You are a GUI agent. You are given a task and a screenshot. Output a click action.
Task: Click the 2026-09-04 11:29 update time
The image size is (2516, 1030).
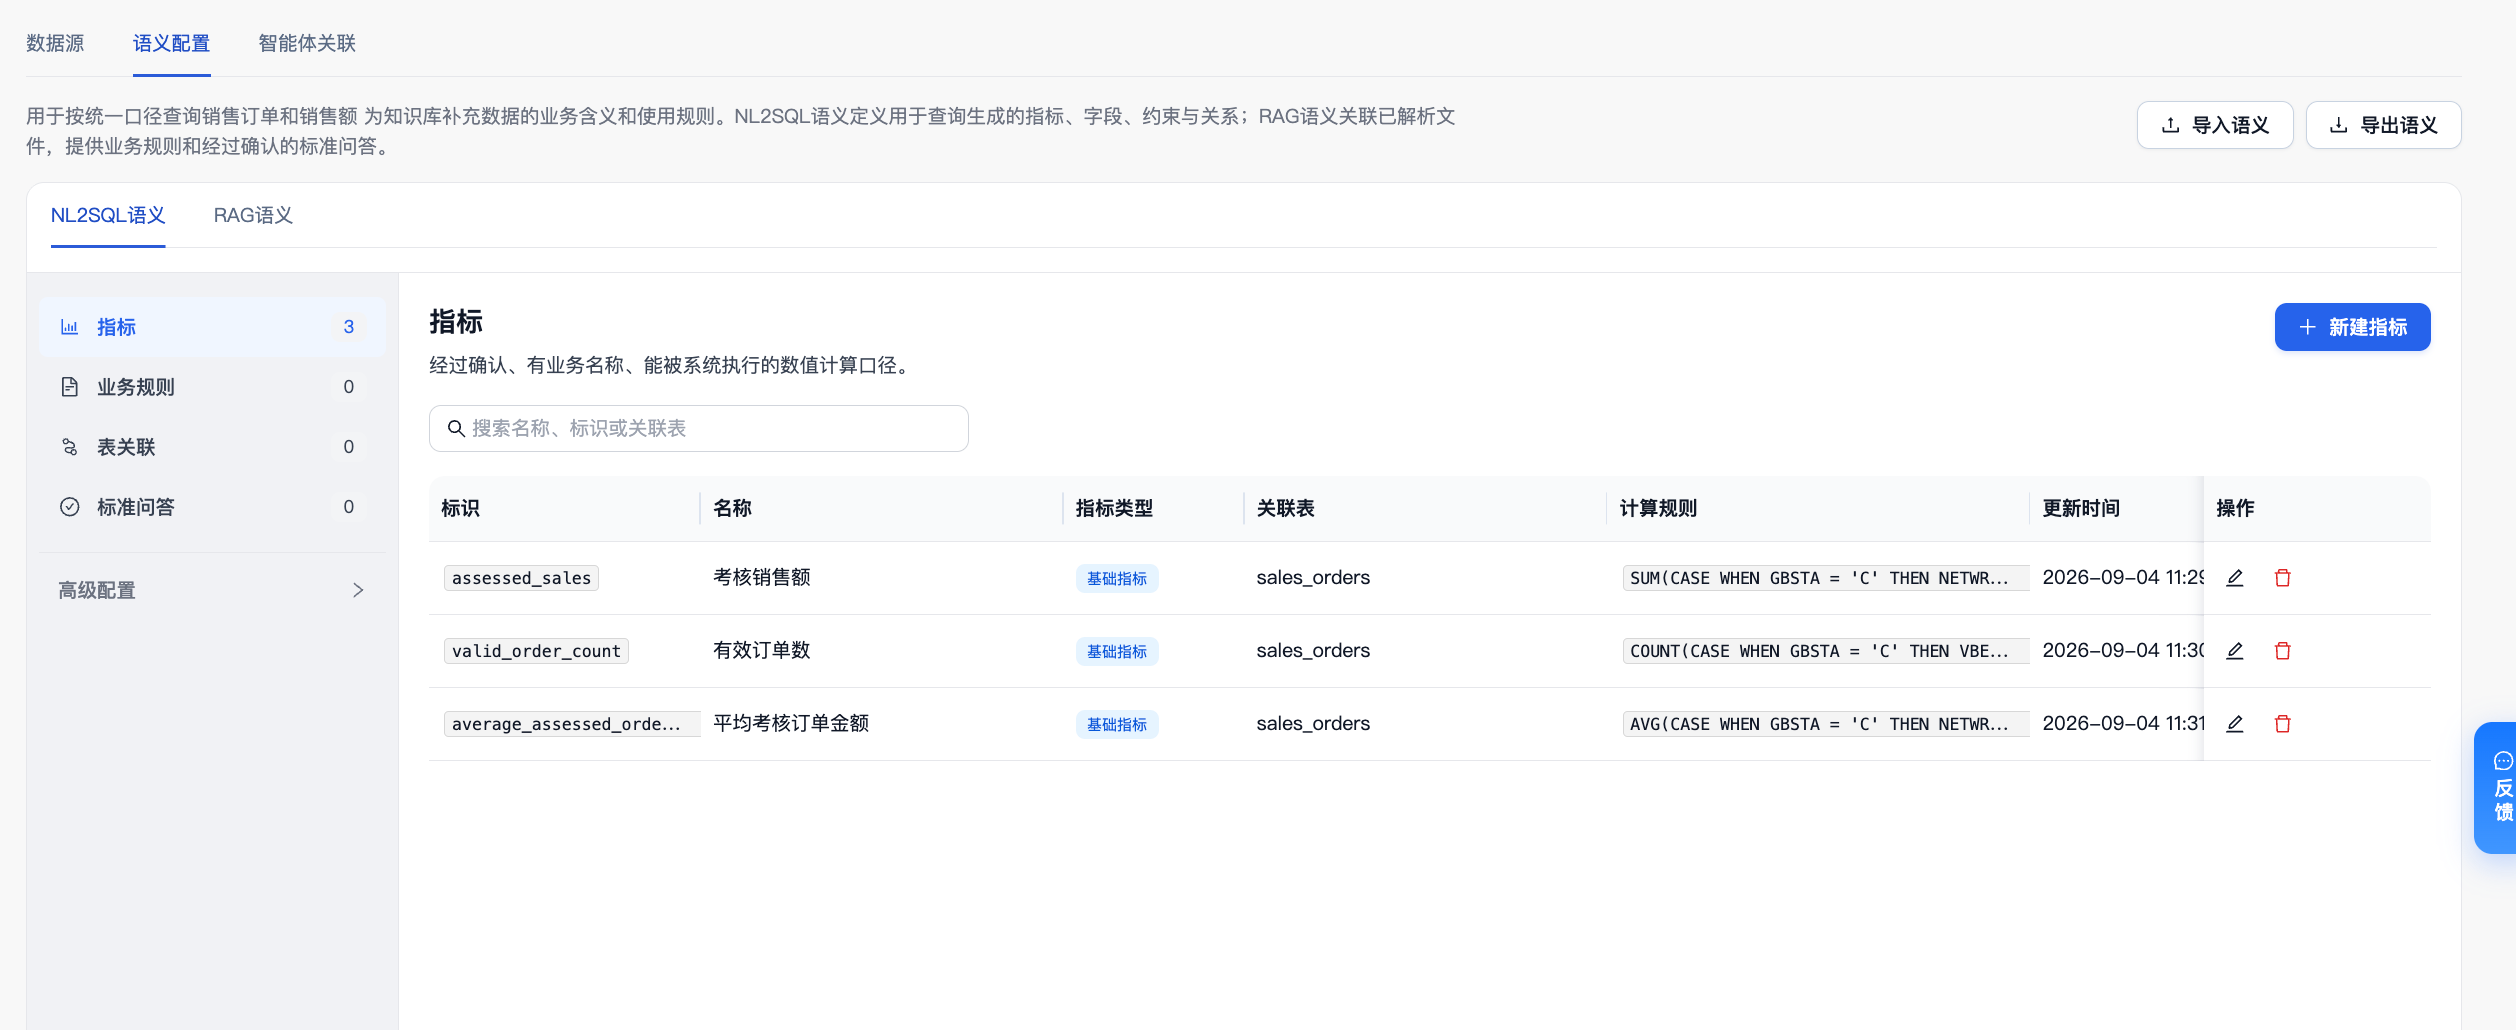(2123, 577)
